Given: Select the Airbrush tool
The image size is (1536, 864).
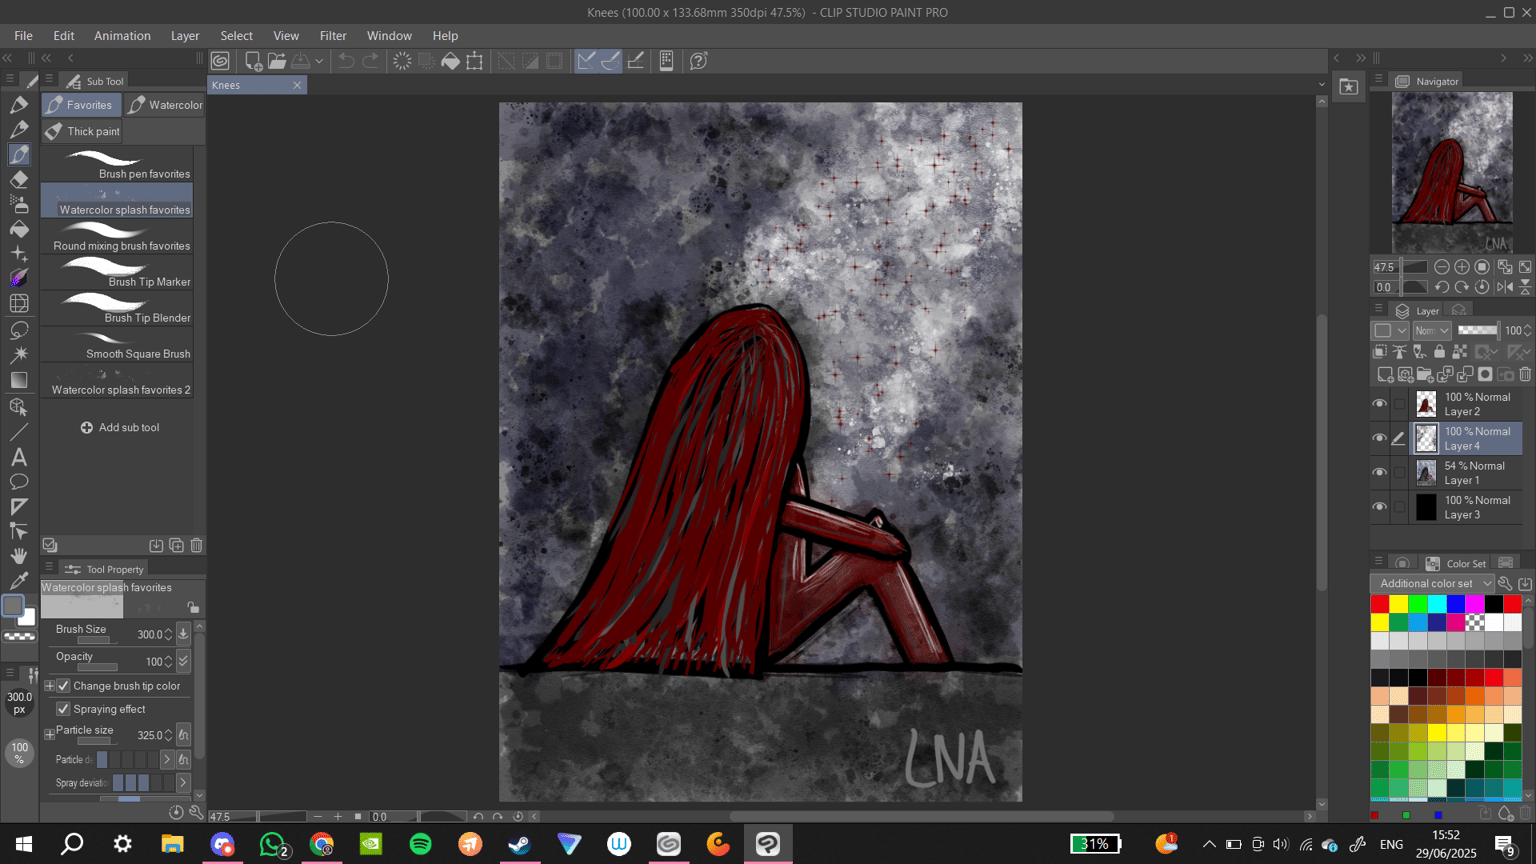Looking at the screenshot, I should (19, 204).
